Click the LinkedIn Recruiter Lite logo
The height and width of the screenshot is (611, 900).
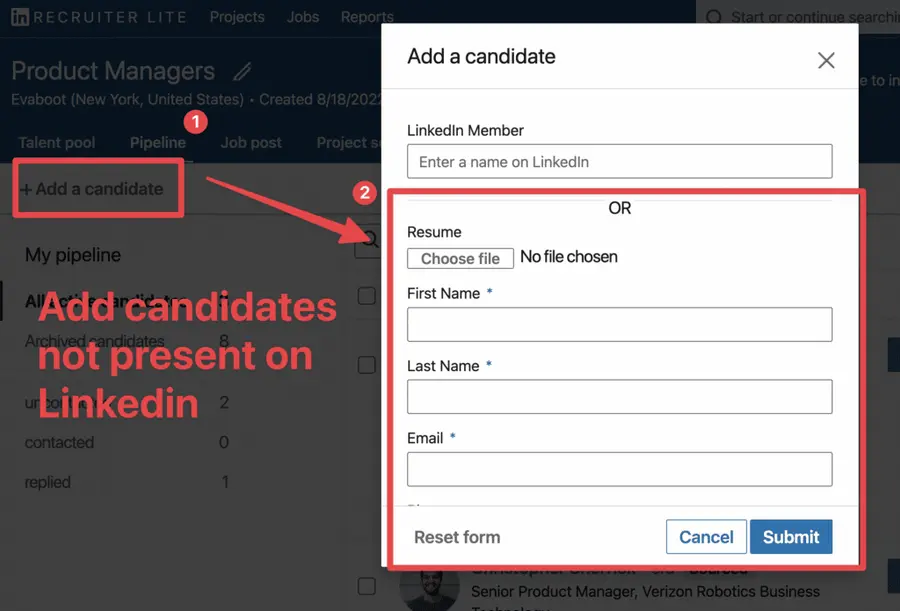coord(97,15)
